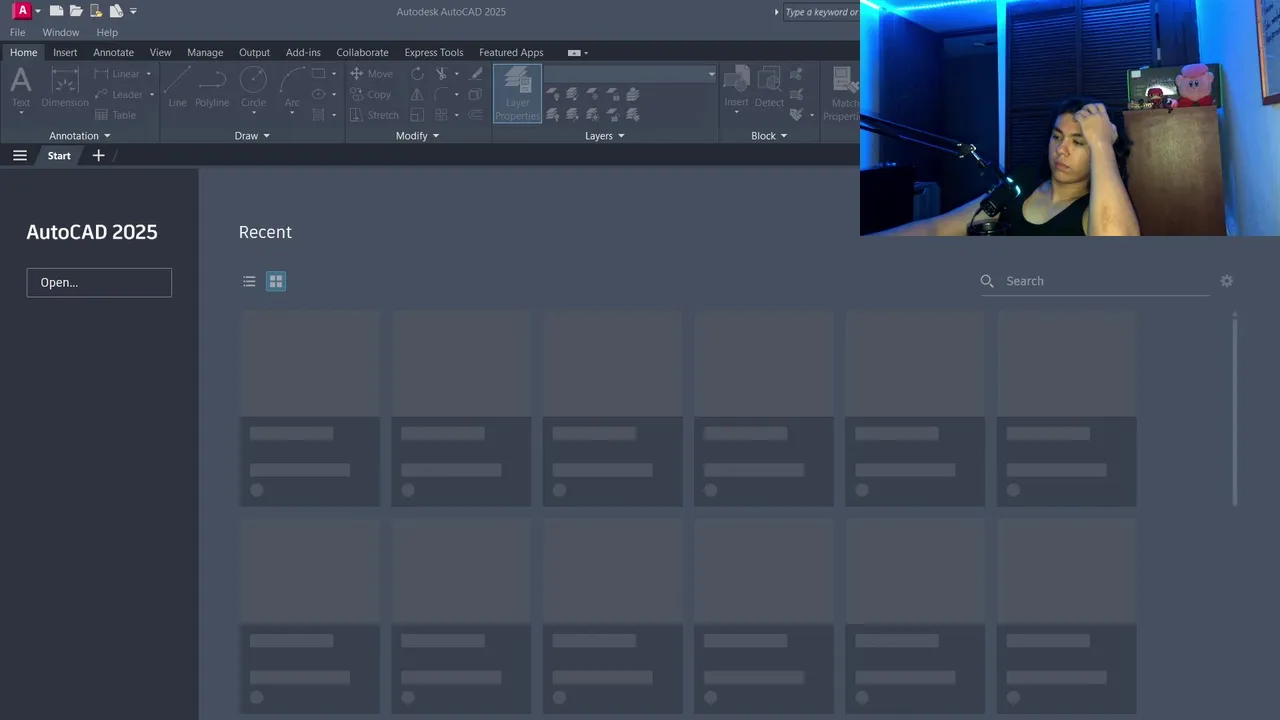Click the Erase icon in Modify panel
The height and width of the screenshot is (720, 1280).
[x=476, y=74]
